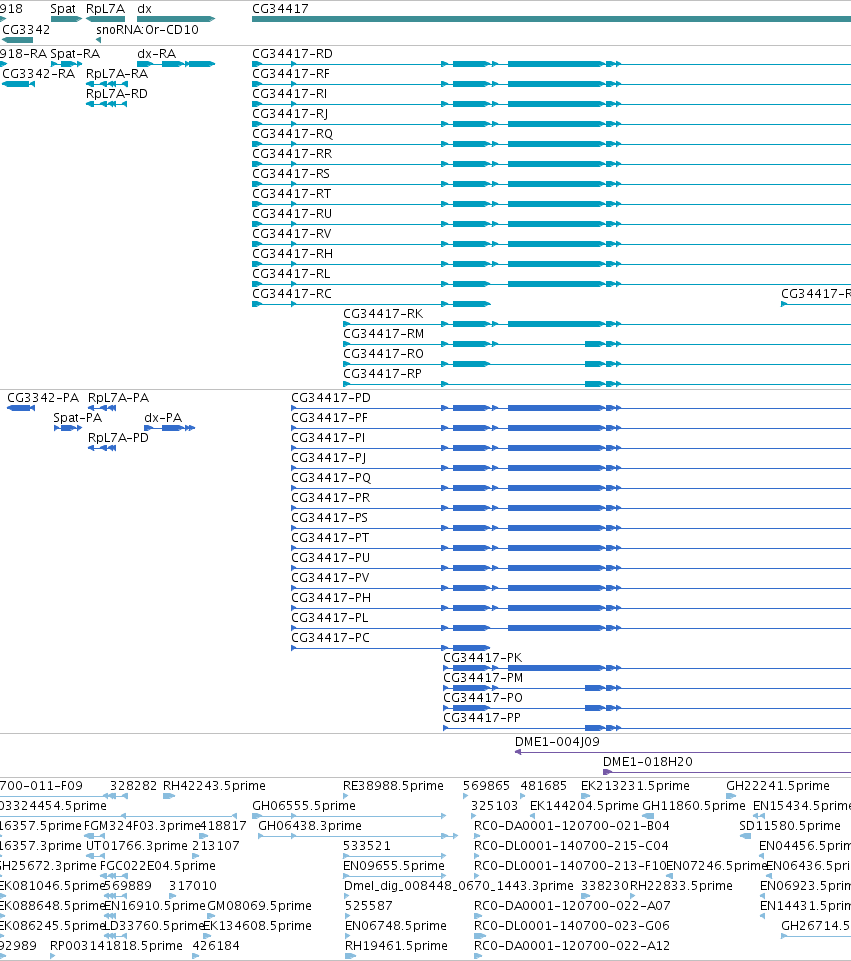Select EST RP003141818.5prime
This screenshot has height=961, width=851.
point(116,946)
